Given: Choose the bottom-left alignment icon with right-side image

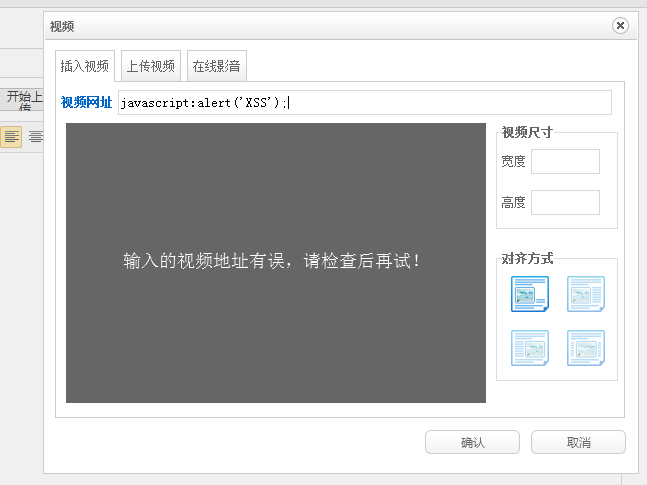Looking at the screenshot, I should (530, 348).
